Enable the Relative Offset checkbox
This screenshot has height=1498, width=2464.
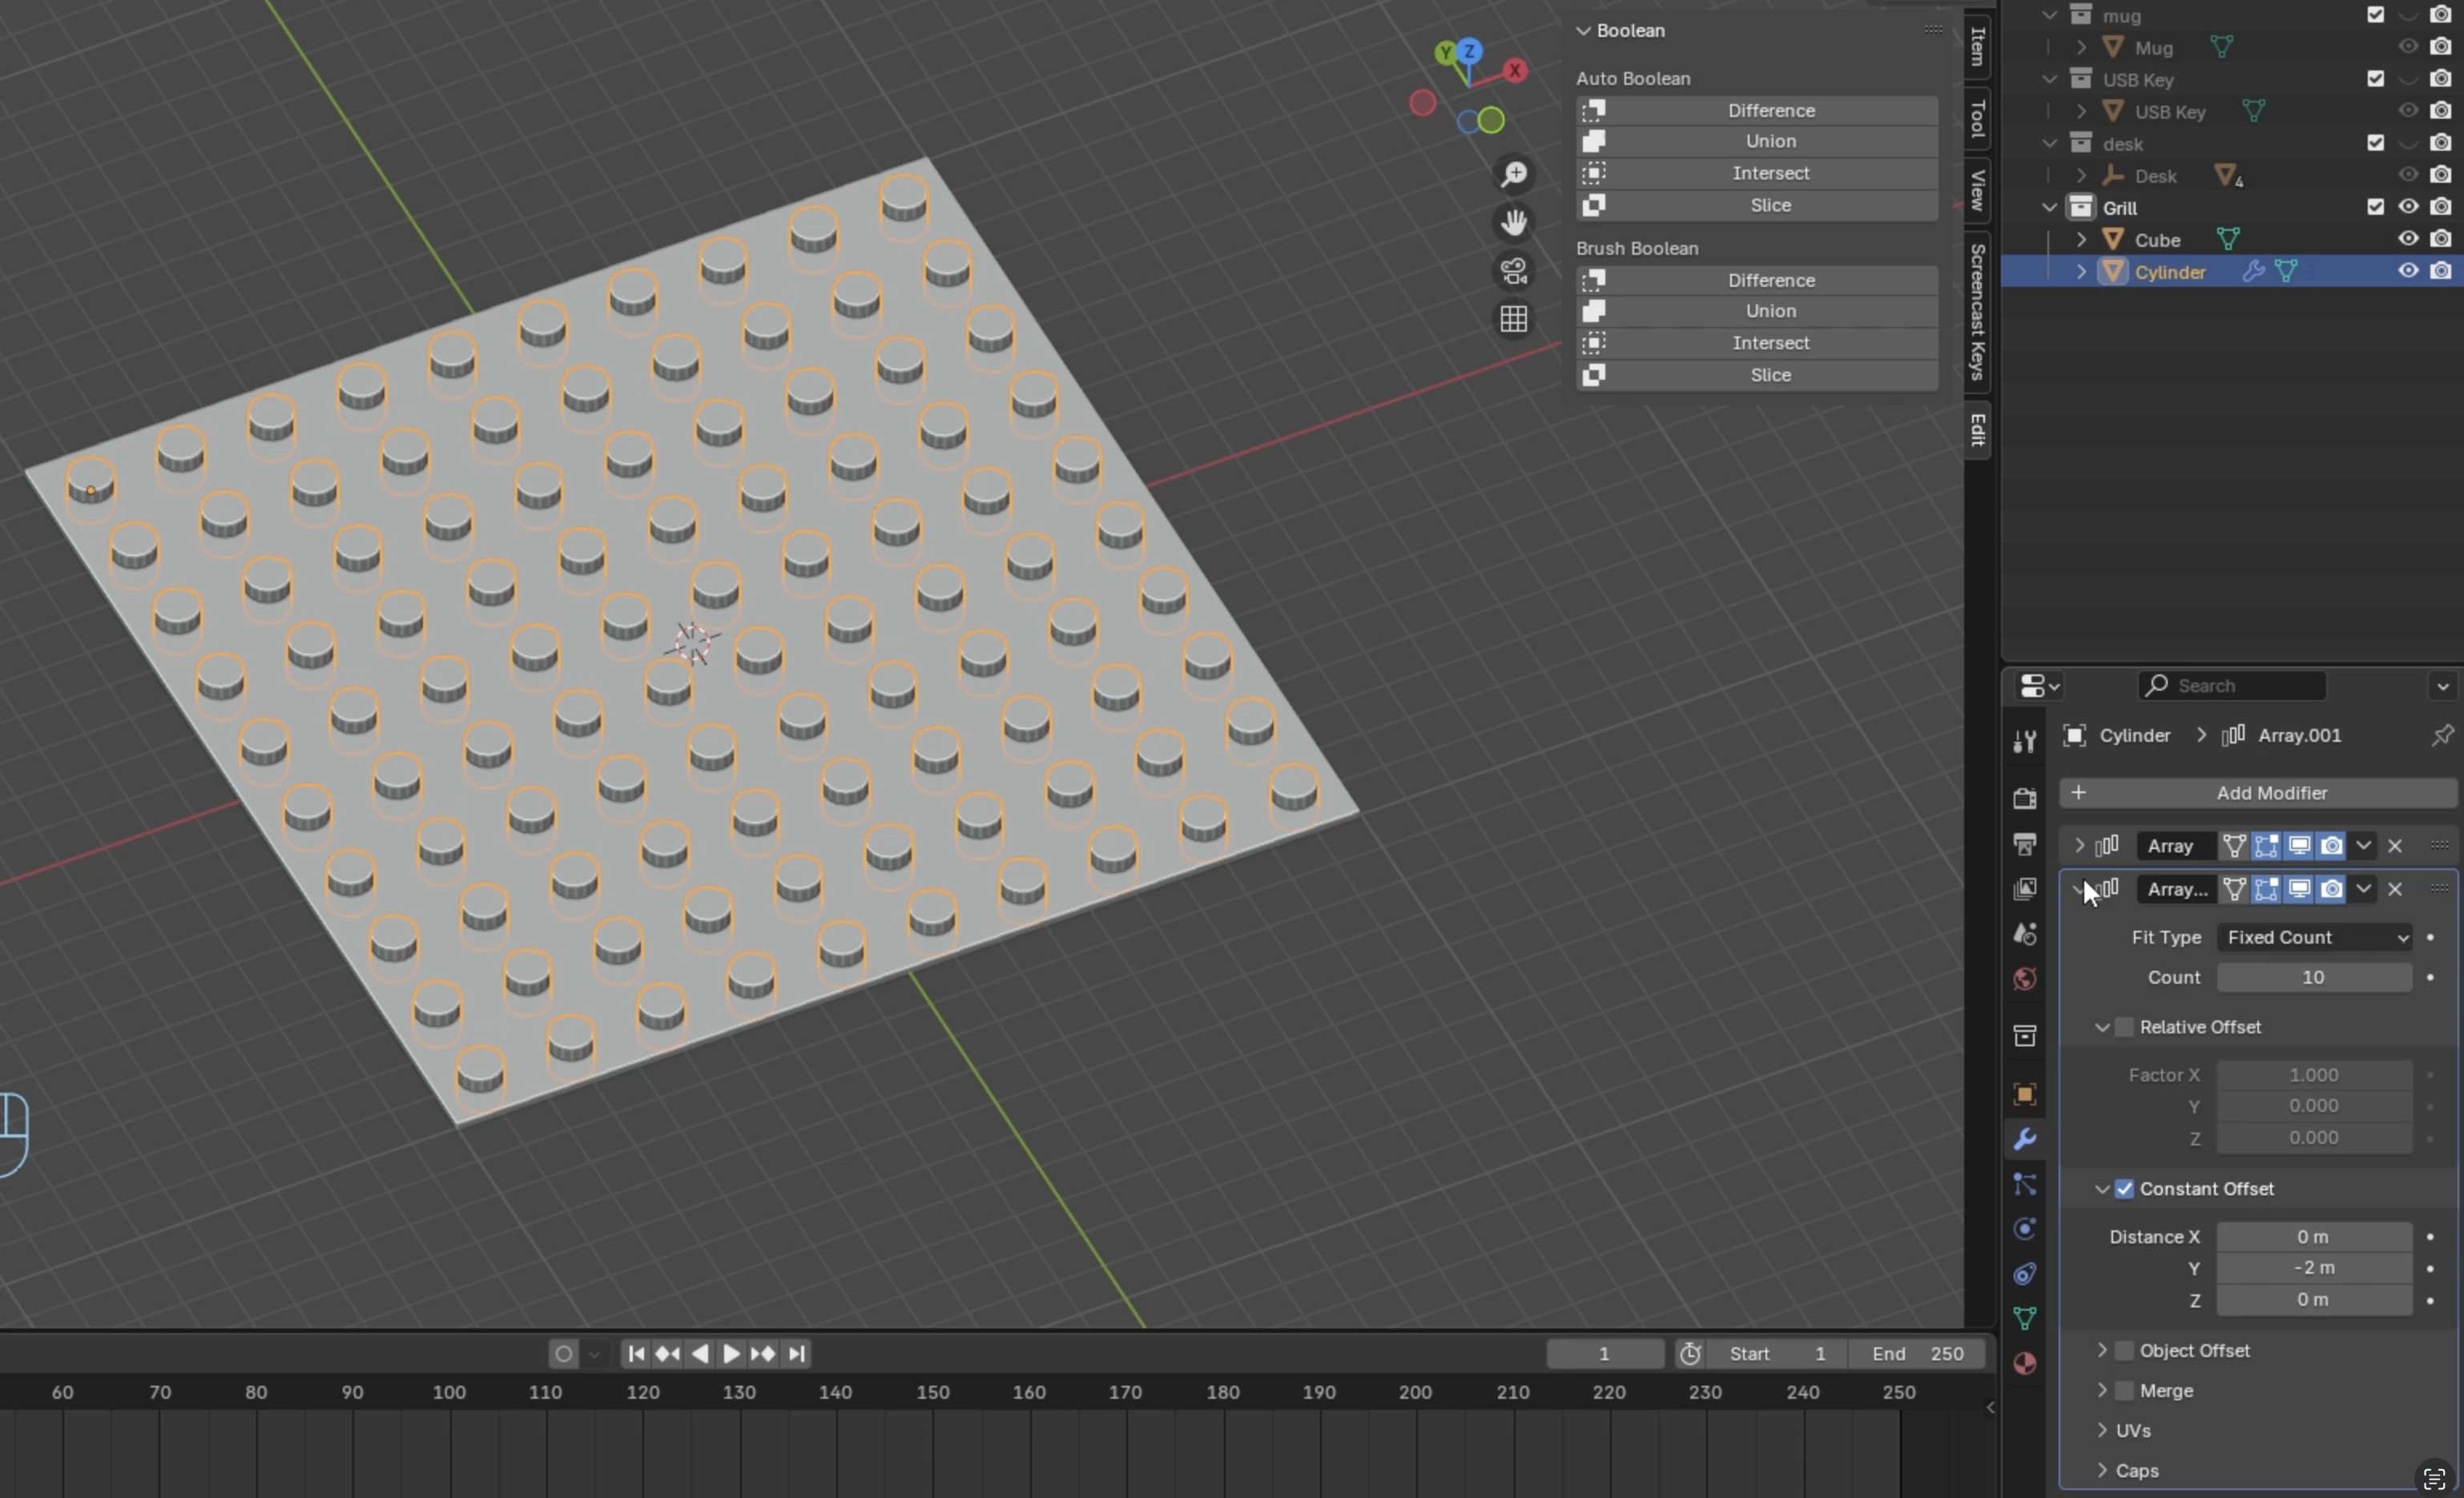pyautogui.click(x=2125, y=1027)
